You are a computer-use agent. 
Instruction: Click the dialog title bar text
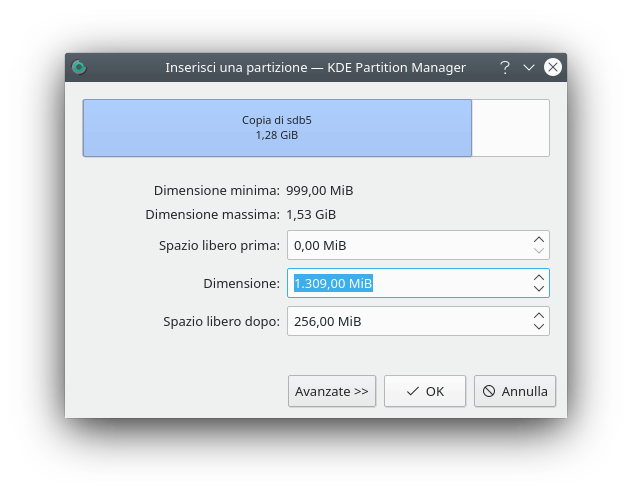coord(315,68)
